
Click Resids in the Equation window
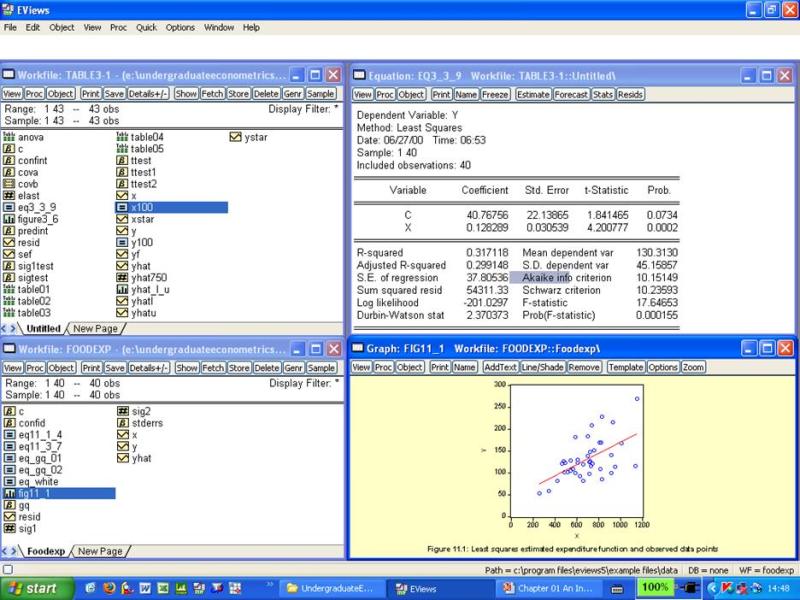[x=630, y=94]
